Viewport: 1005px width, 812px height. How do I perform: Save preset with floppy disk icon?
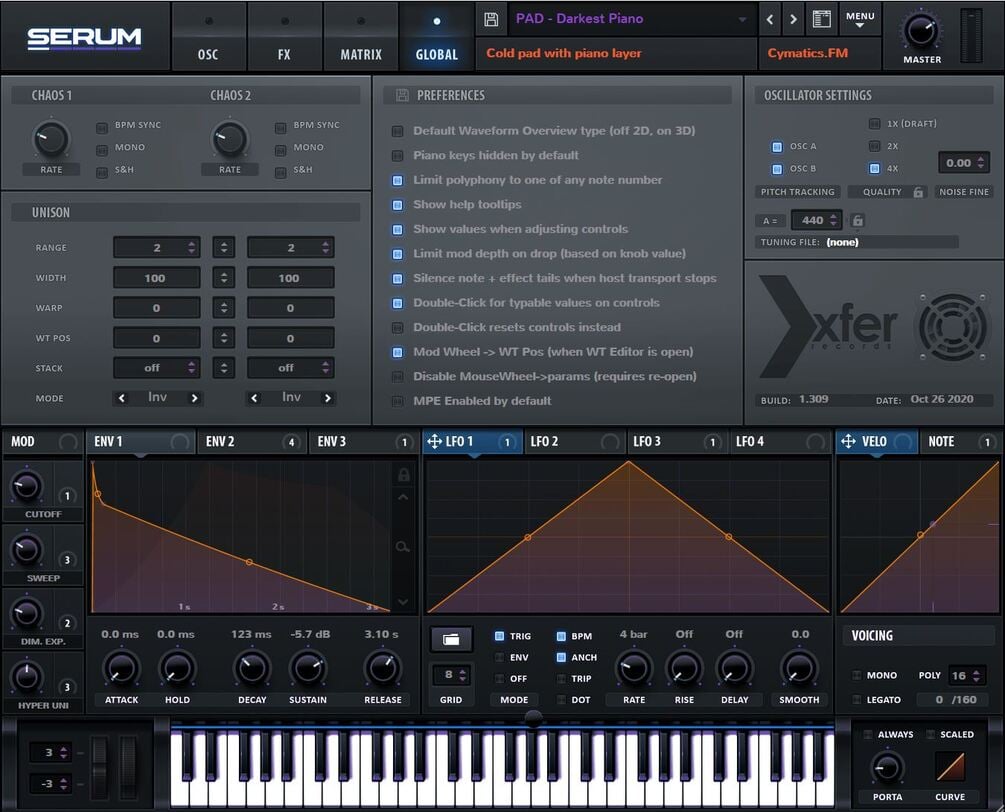491,19
